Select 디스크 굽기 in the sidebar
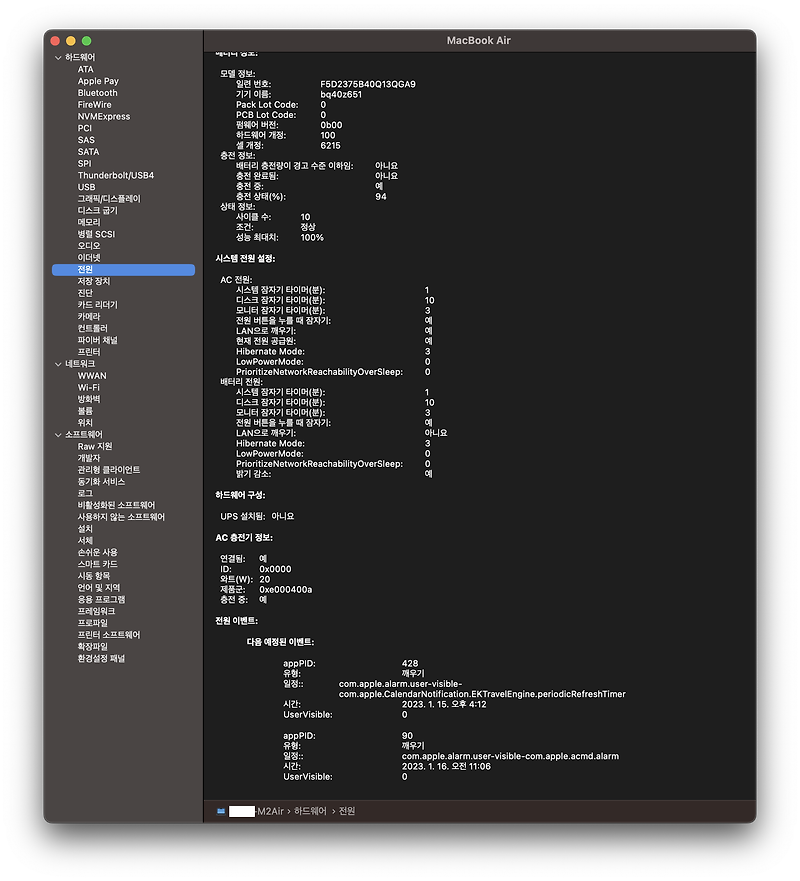This screenshot has width=800, height=881. pyautogui.click(x=98, y=211)
